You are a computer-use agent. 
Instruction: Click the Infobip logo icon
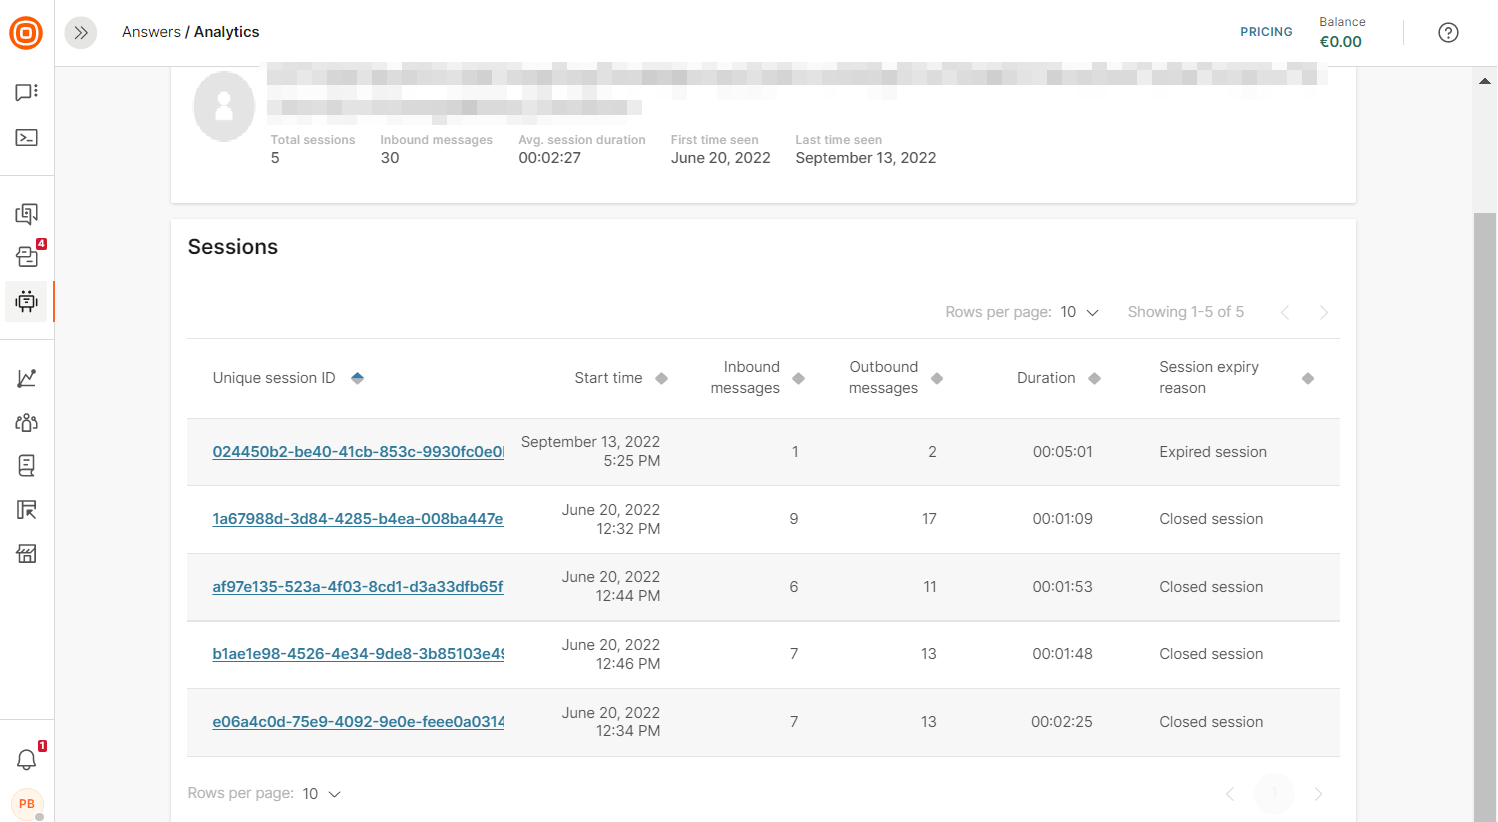coord(26,33)
